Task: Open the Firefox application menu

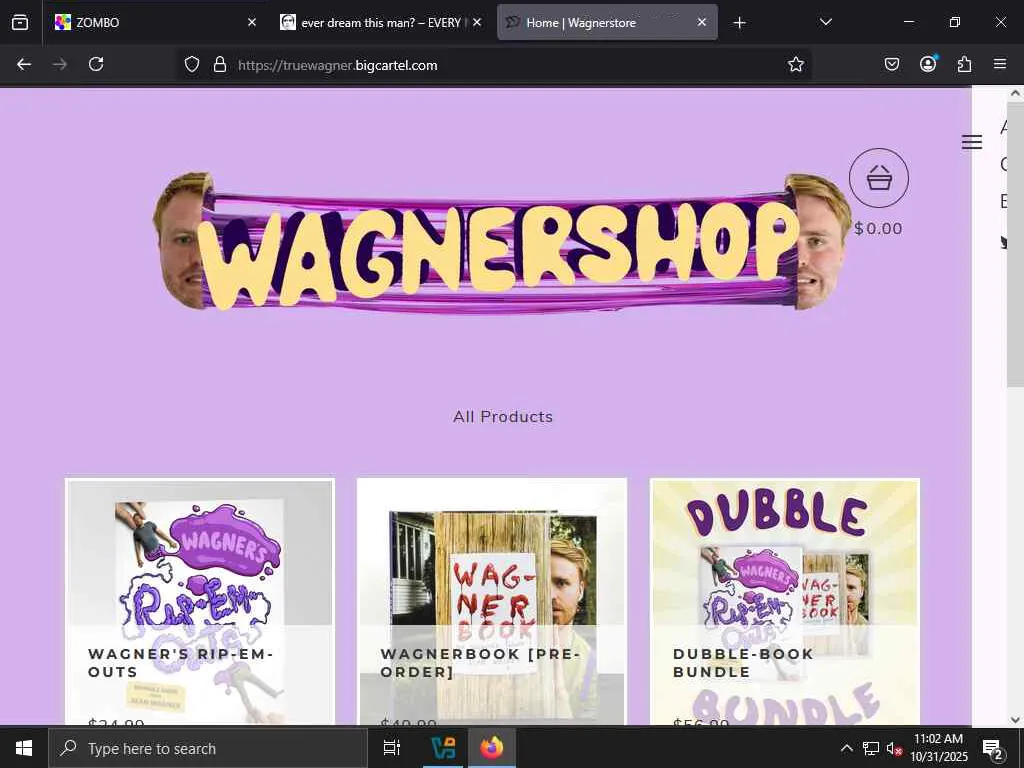Action: pyautogui.click(x=1000, y=65)
